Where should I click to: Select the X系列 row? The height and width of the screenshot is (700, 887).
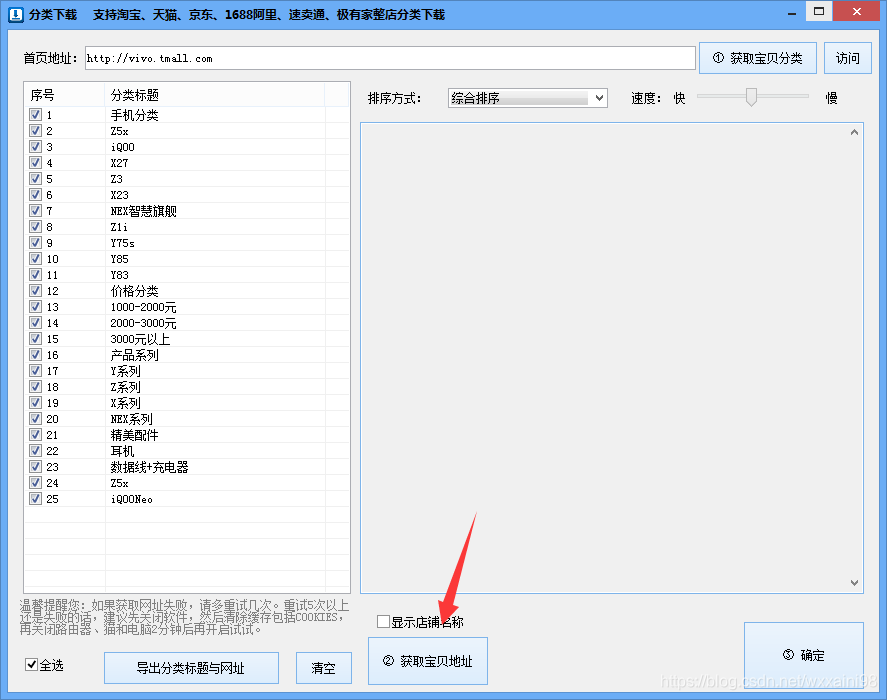[187, 403]
